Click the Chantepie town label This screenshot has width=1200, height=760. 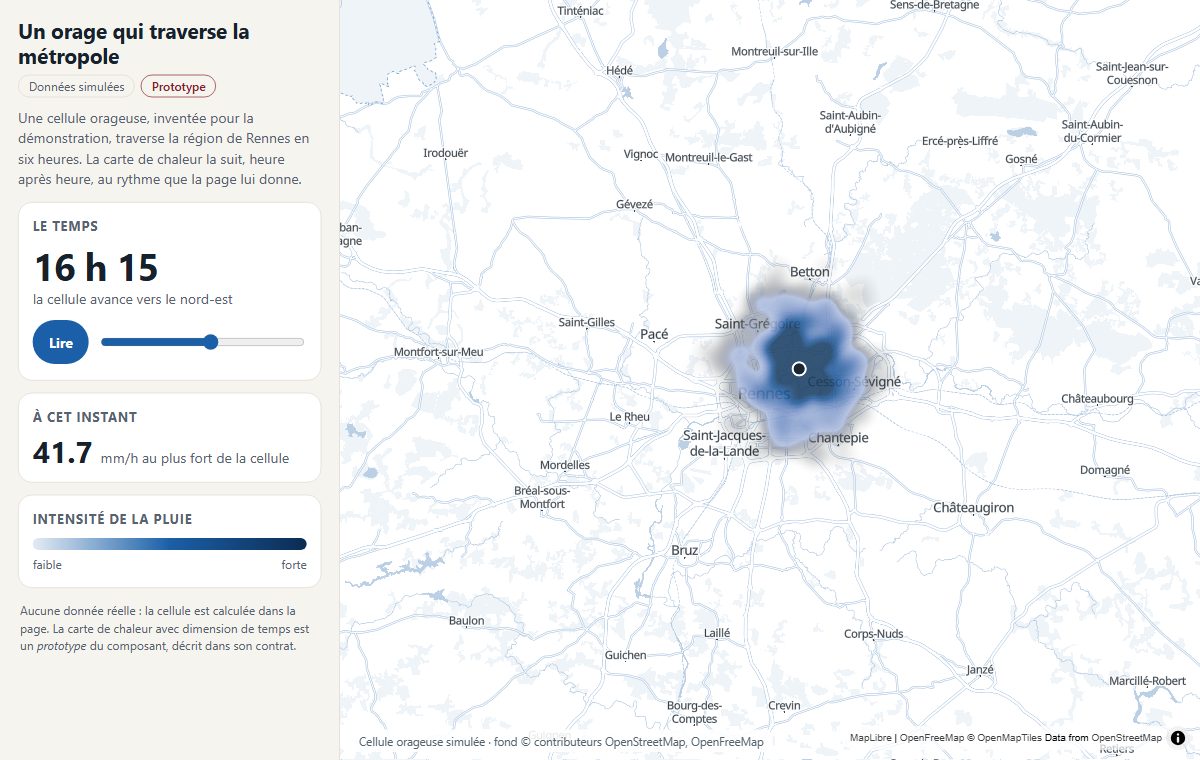(x=838, y=438)
